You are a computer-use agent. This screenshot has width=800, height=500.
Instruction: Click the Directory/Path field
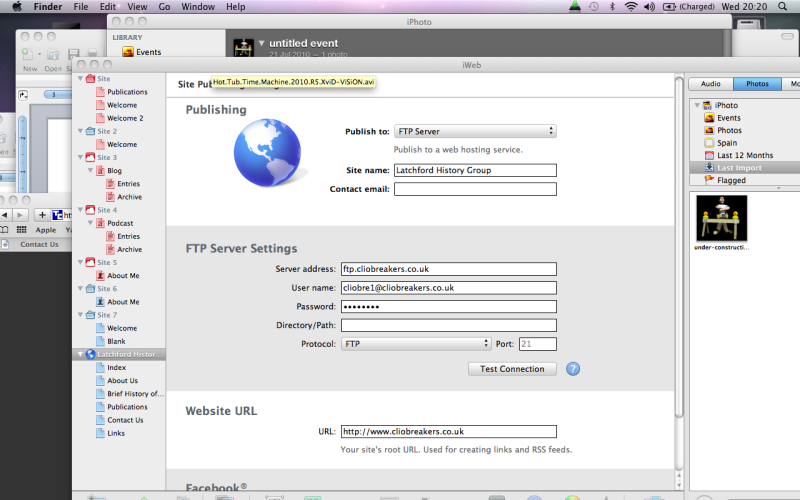[448, 326]
